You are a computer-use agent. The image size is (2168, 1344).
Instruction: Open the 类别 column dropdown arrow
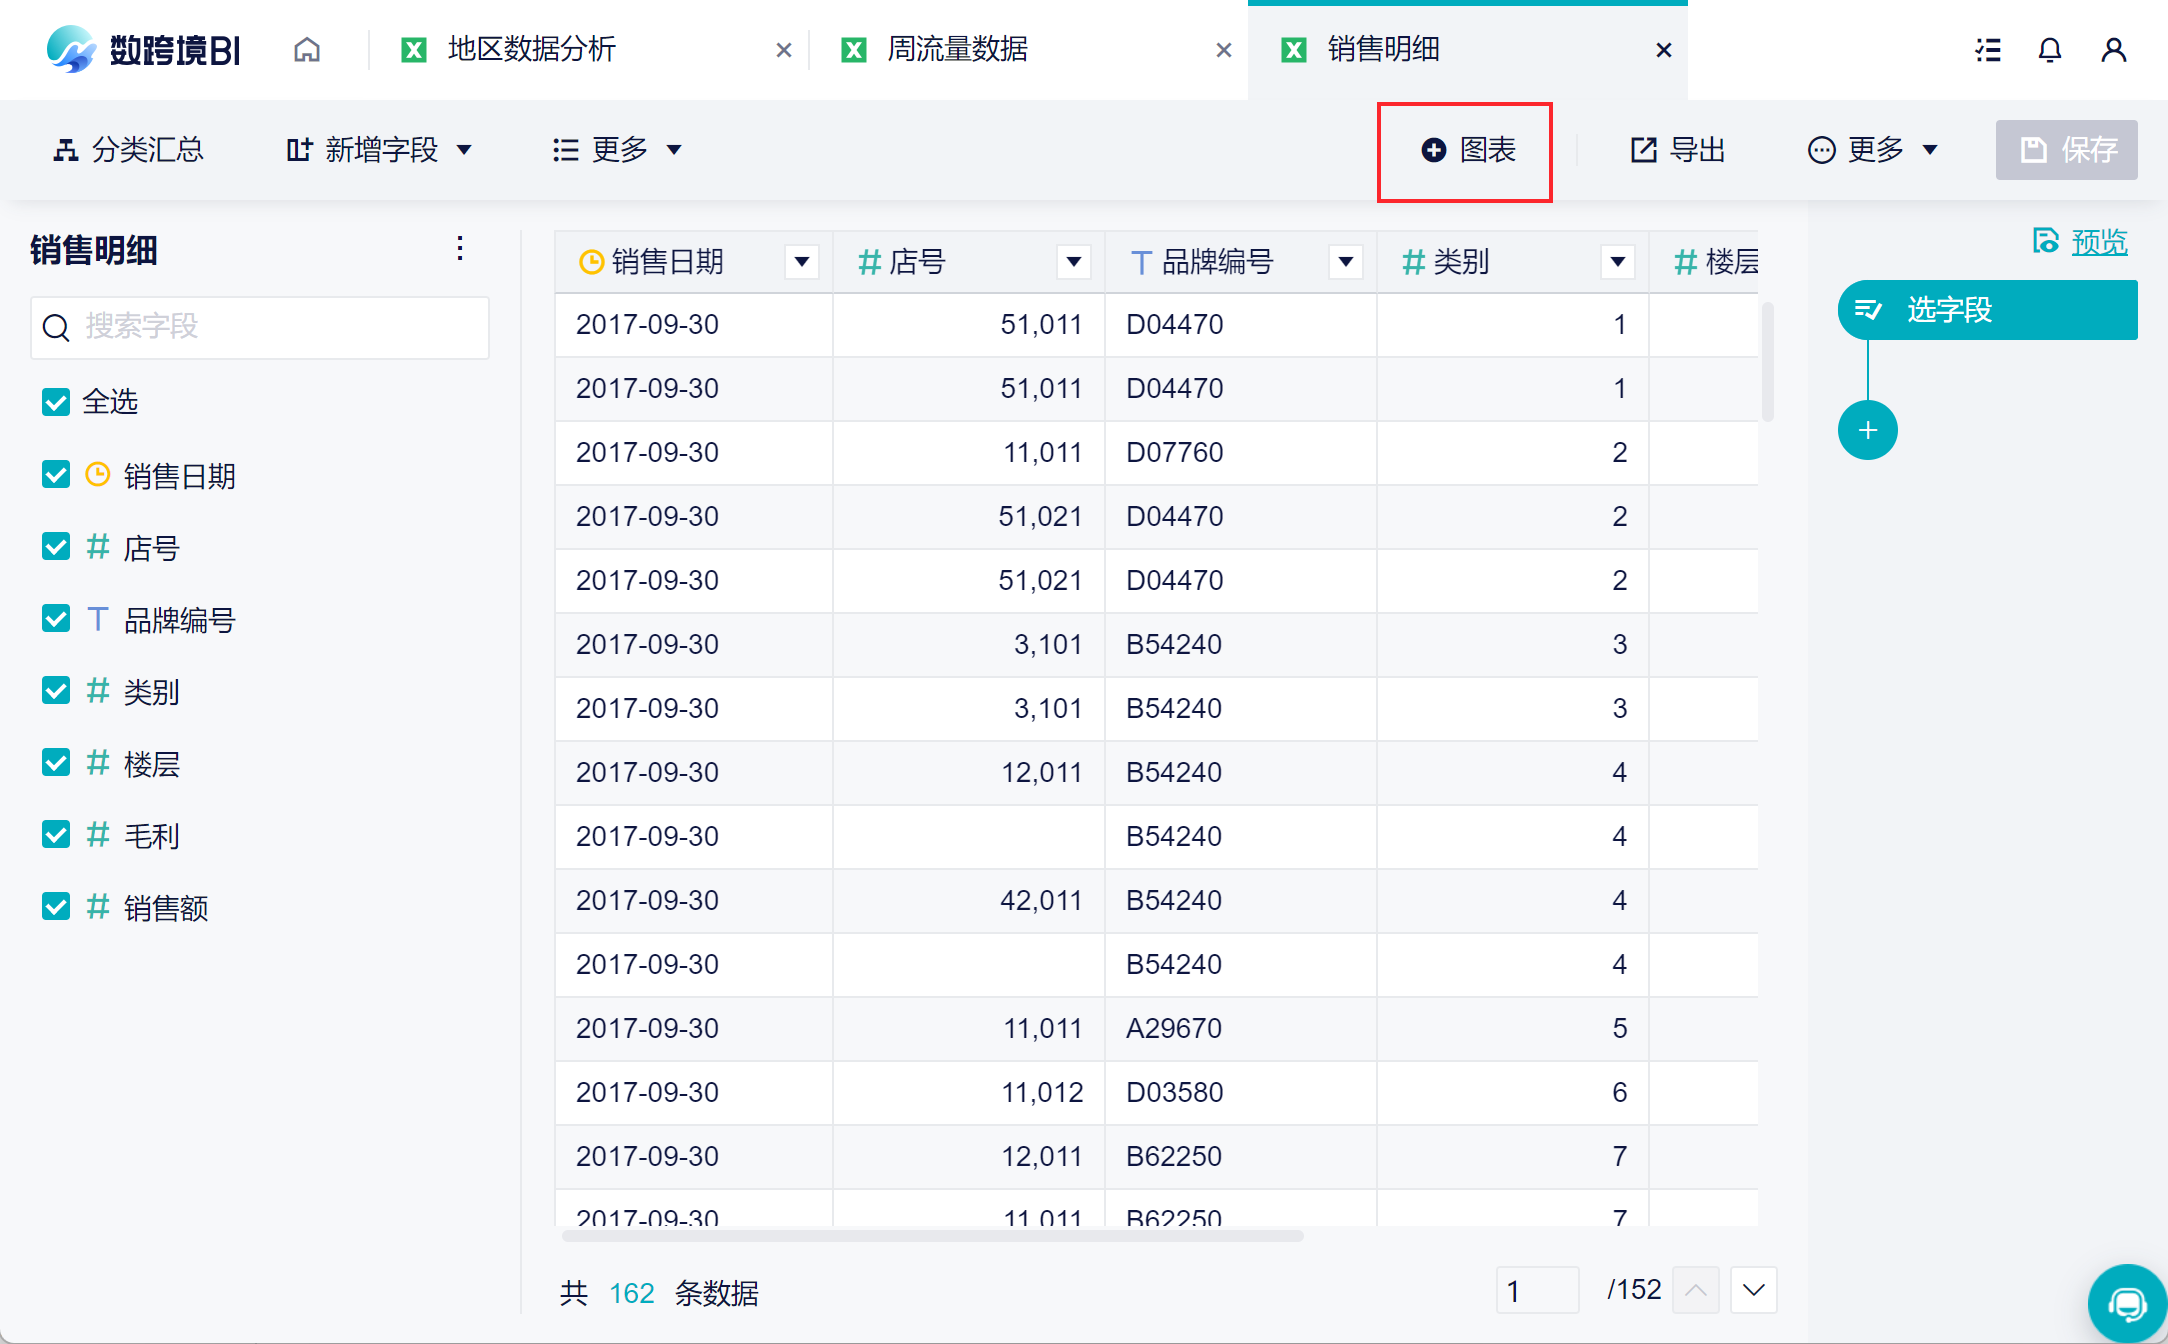(1618, 262)
